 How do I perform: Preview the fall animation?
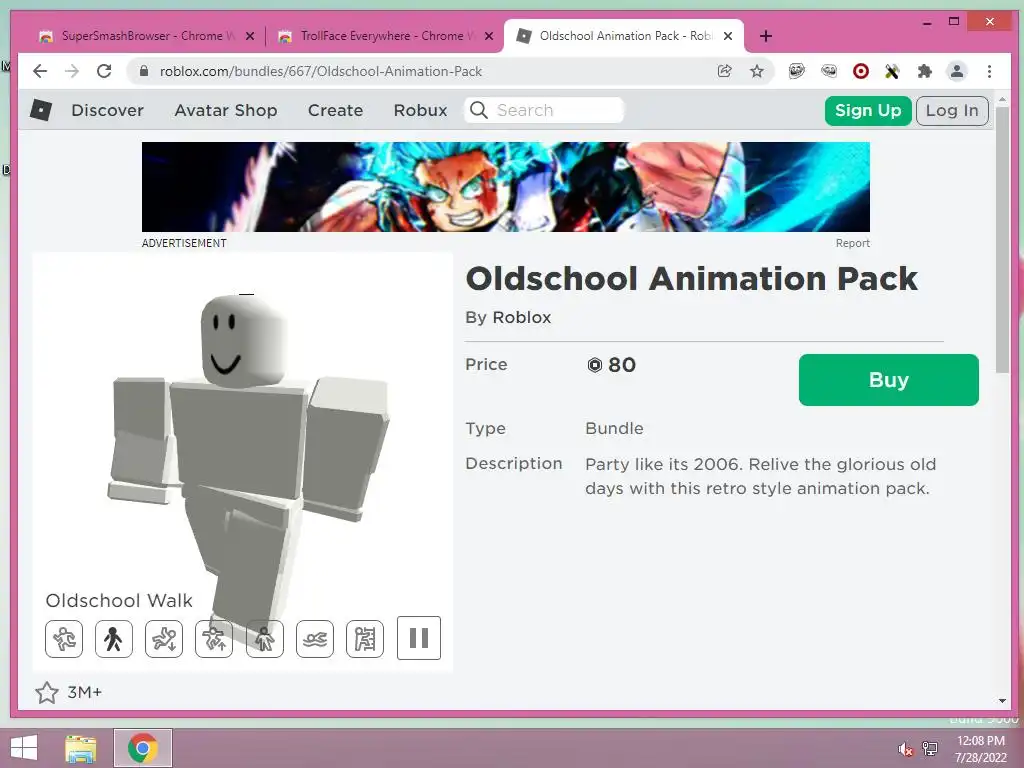(x=164, y=638)
